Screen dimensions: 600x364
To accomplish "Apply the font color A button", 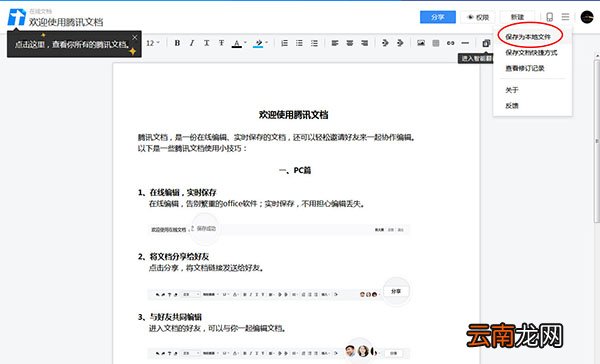I will [x=237, y=43].
